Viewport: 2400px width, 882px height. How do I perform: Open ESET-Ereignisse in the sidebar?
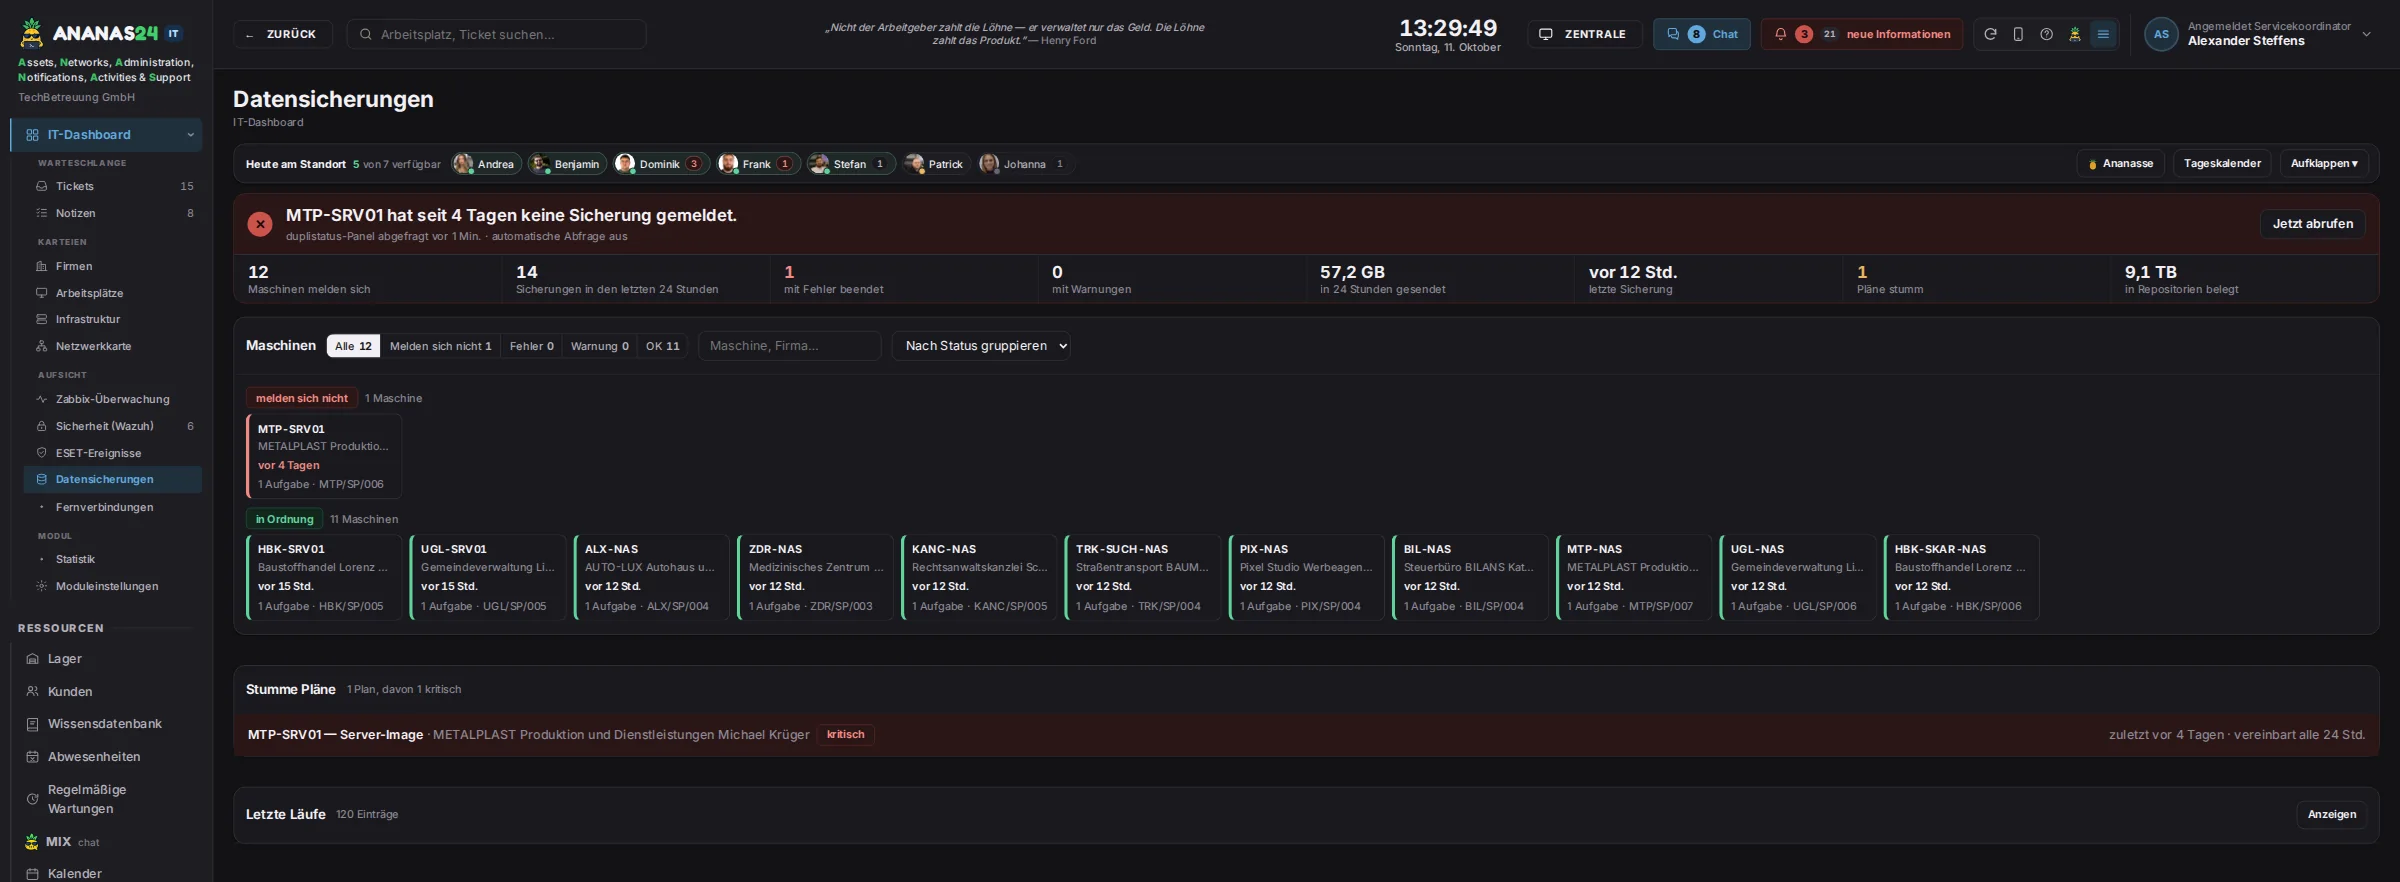point(113,453)
